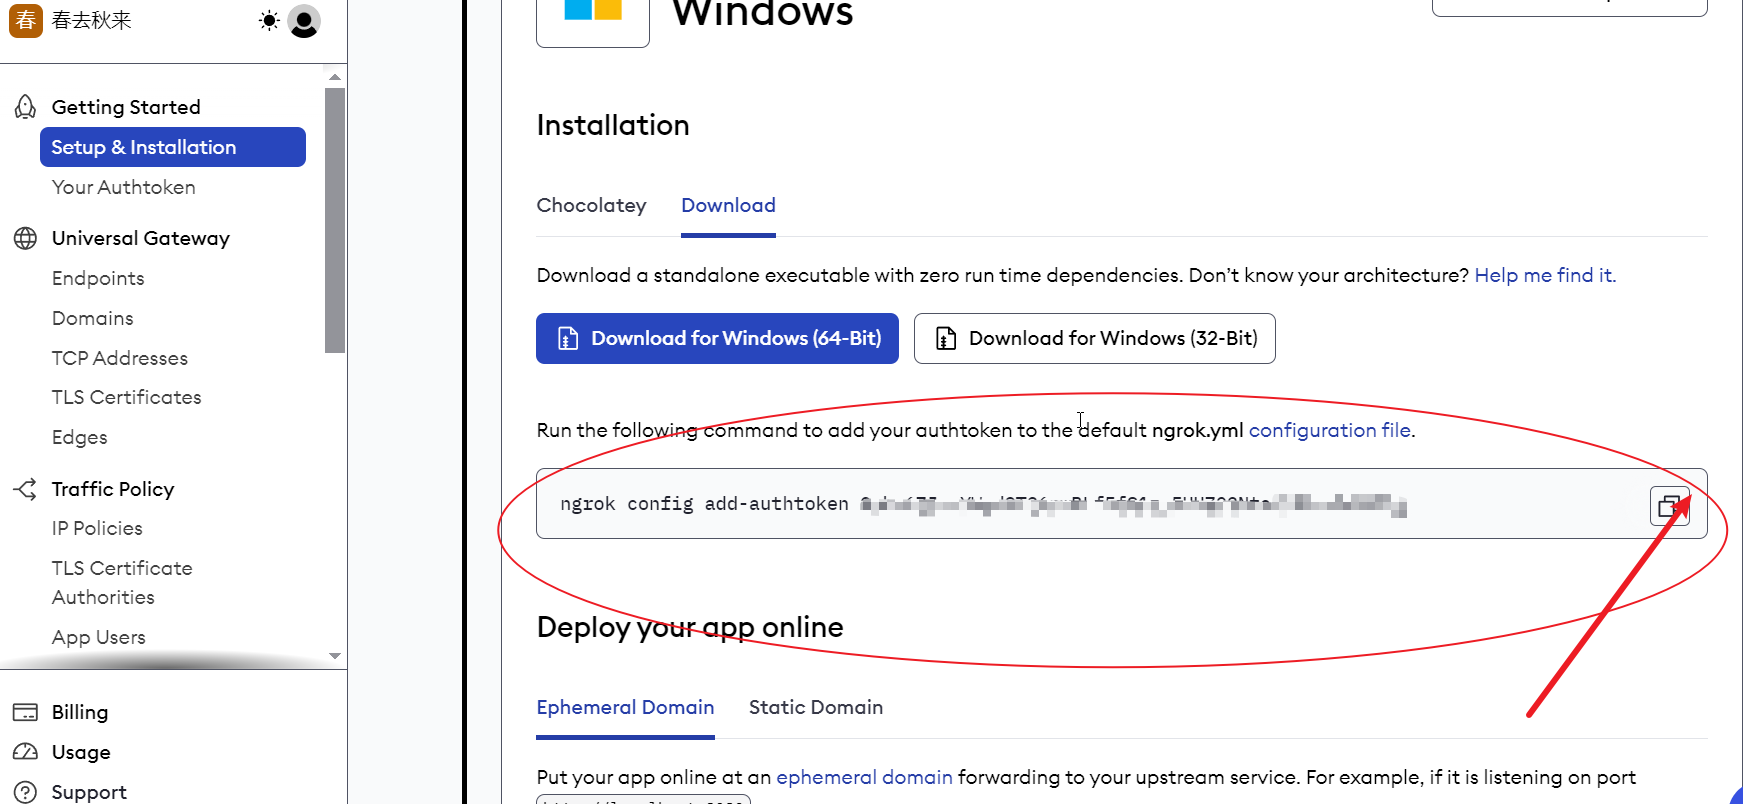
Task: Click the Installation heading
Action: [613, 125]
